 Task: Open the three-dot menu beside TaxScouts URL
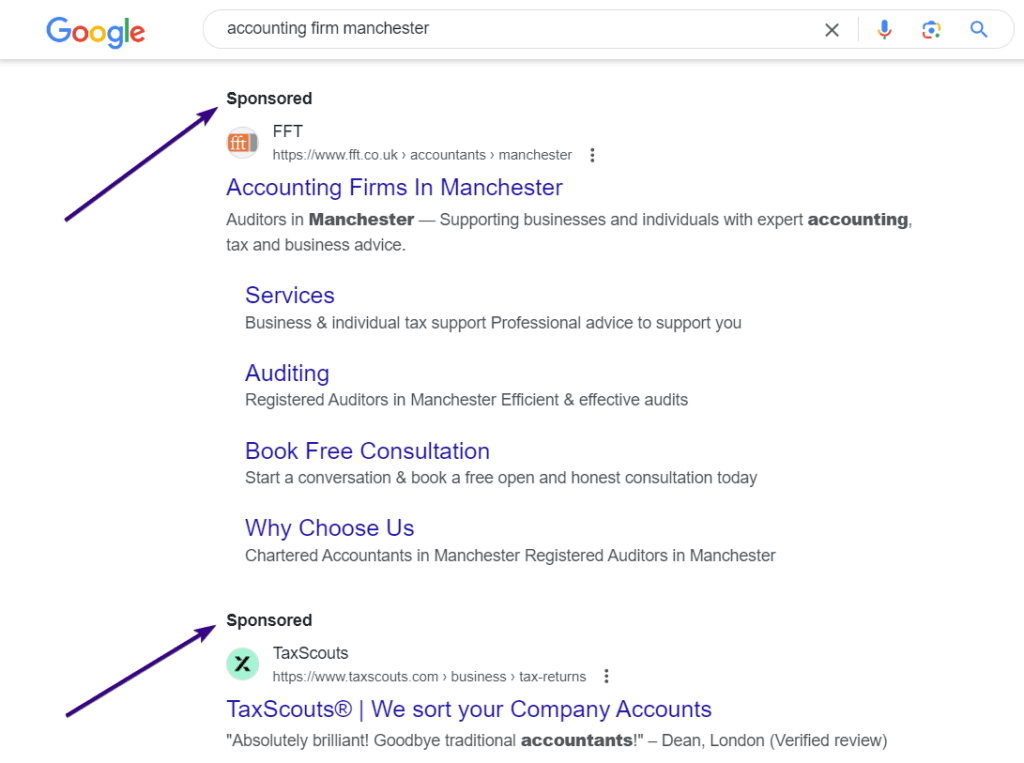[606, 676]
